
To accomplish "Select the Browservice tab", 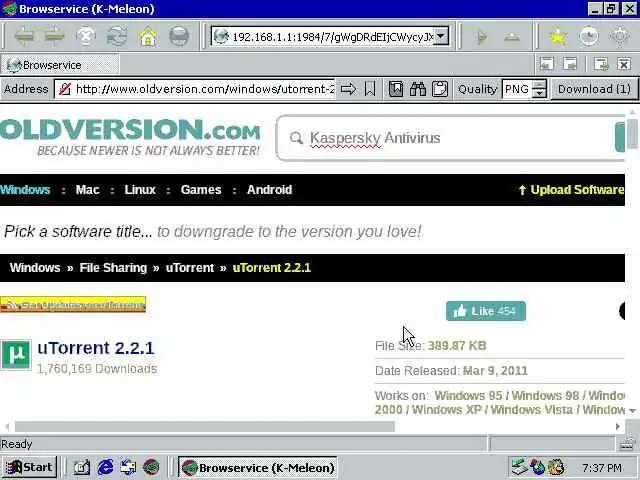I will pyautogui.click(x=60, y=65).
